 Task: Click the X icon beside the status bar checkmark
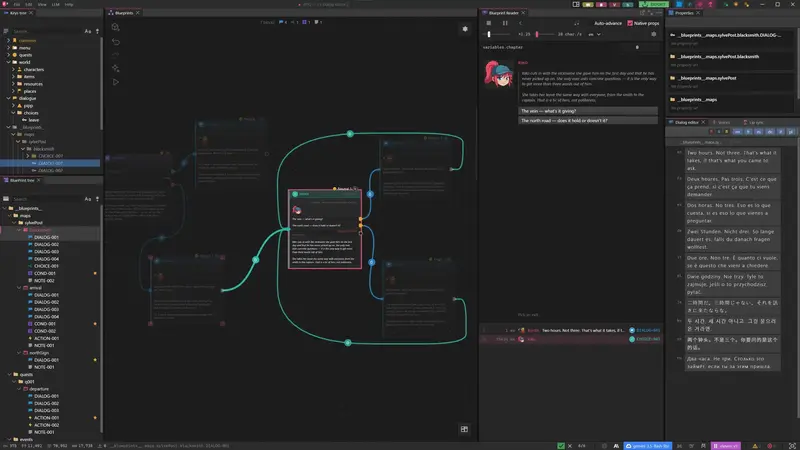click(x=570, y=446)
